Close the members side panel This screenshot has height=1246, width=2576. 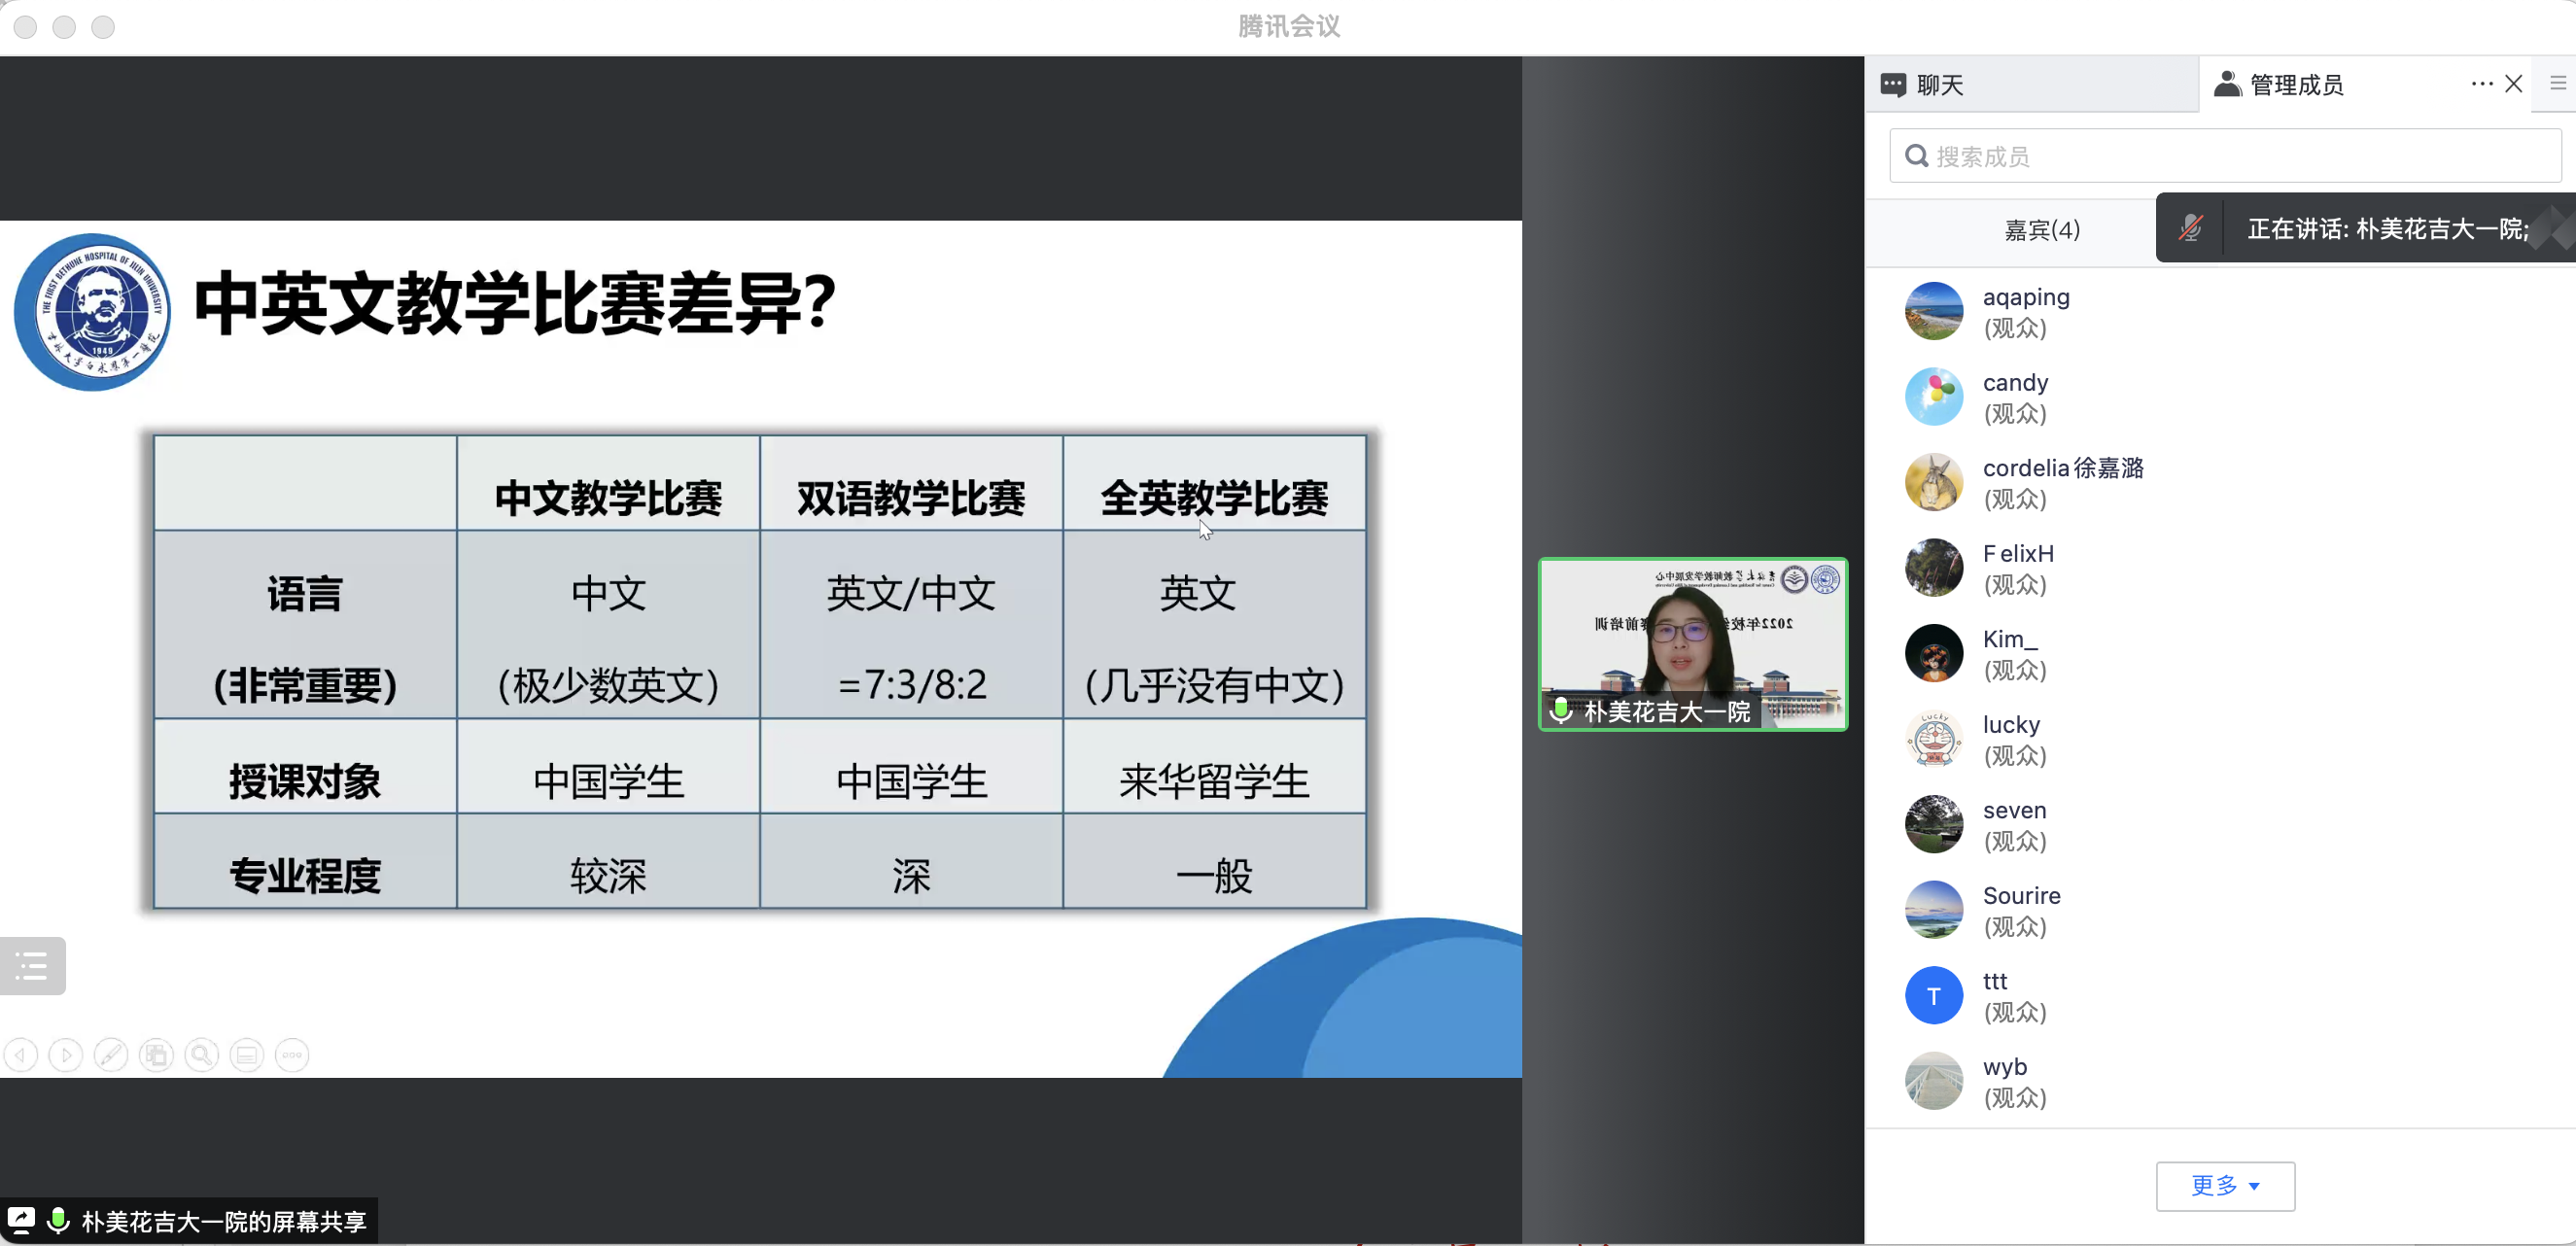coord(2513,84)
